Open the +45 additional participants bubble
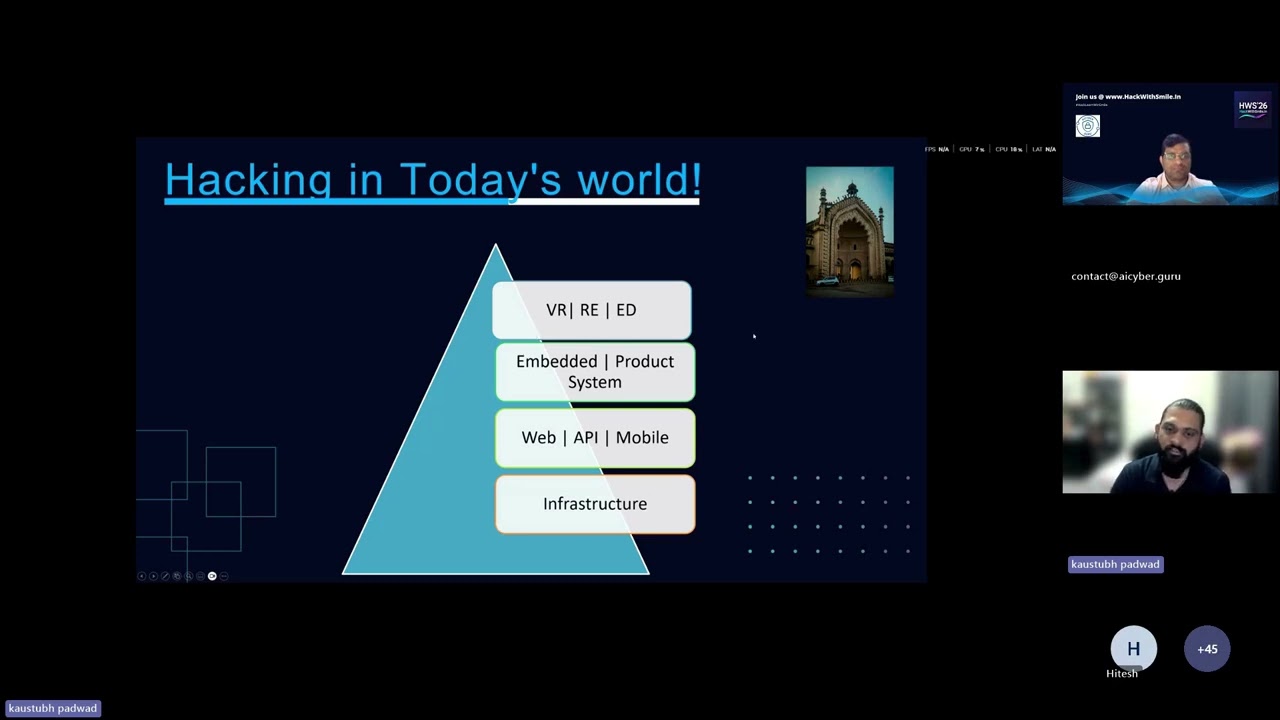The image size is (1280, 720). click(1207, 649)
